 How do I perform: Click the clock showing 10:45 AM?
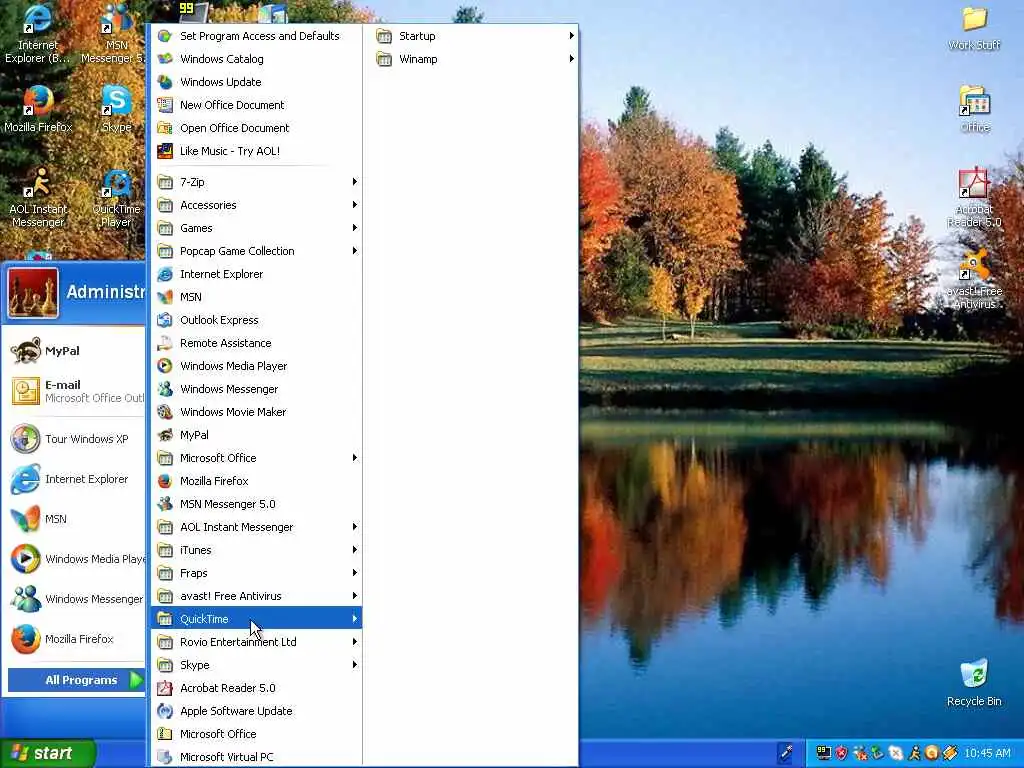click(x=987, y=753)
